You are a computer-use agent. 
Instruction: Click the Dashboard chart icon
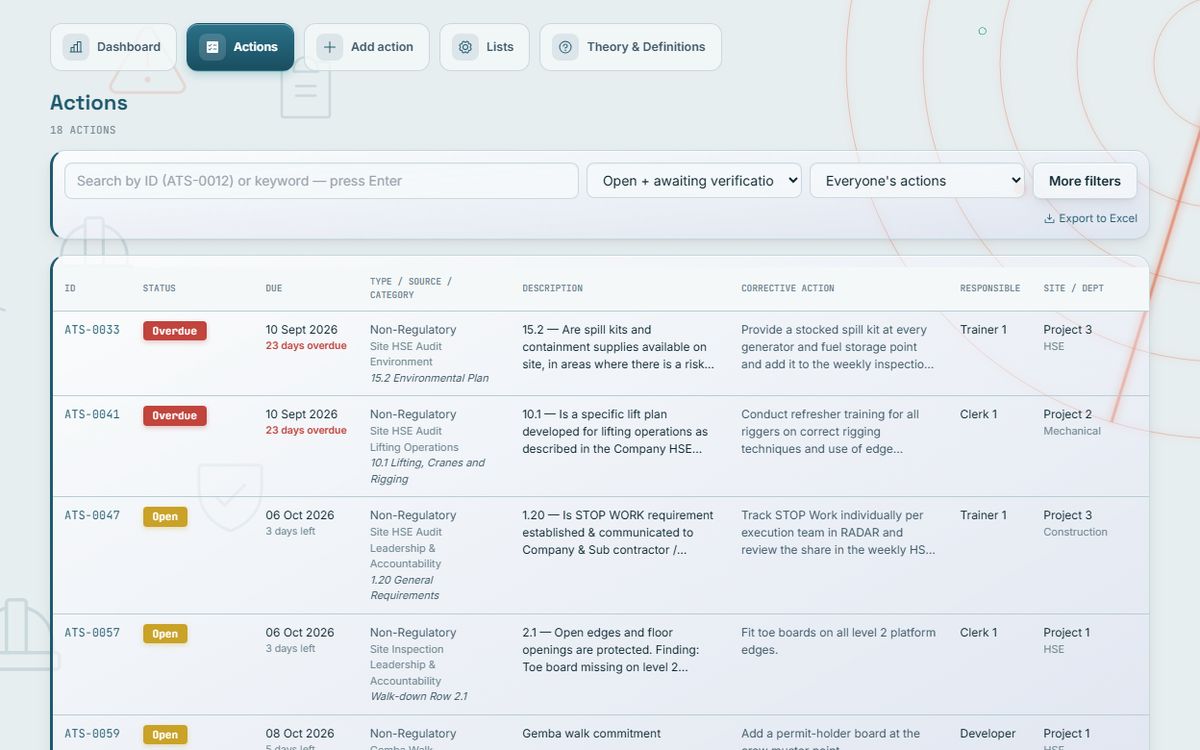pyautogui.click(x=76, y=47)
